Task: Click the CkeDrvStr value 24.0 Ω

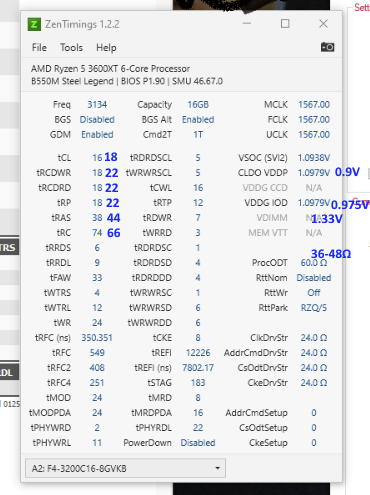Action: (314, 383)
